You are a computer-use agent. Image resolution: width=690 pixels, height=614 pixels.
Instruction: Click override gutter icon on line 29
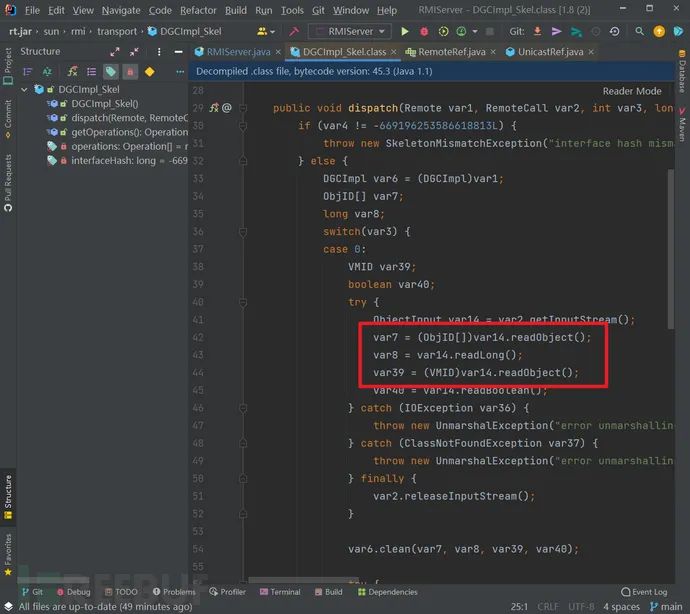click(x=214, y=107)
